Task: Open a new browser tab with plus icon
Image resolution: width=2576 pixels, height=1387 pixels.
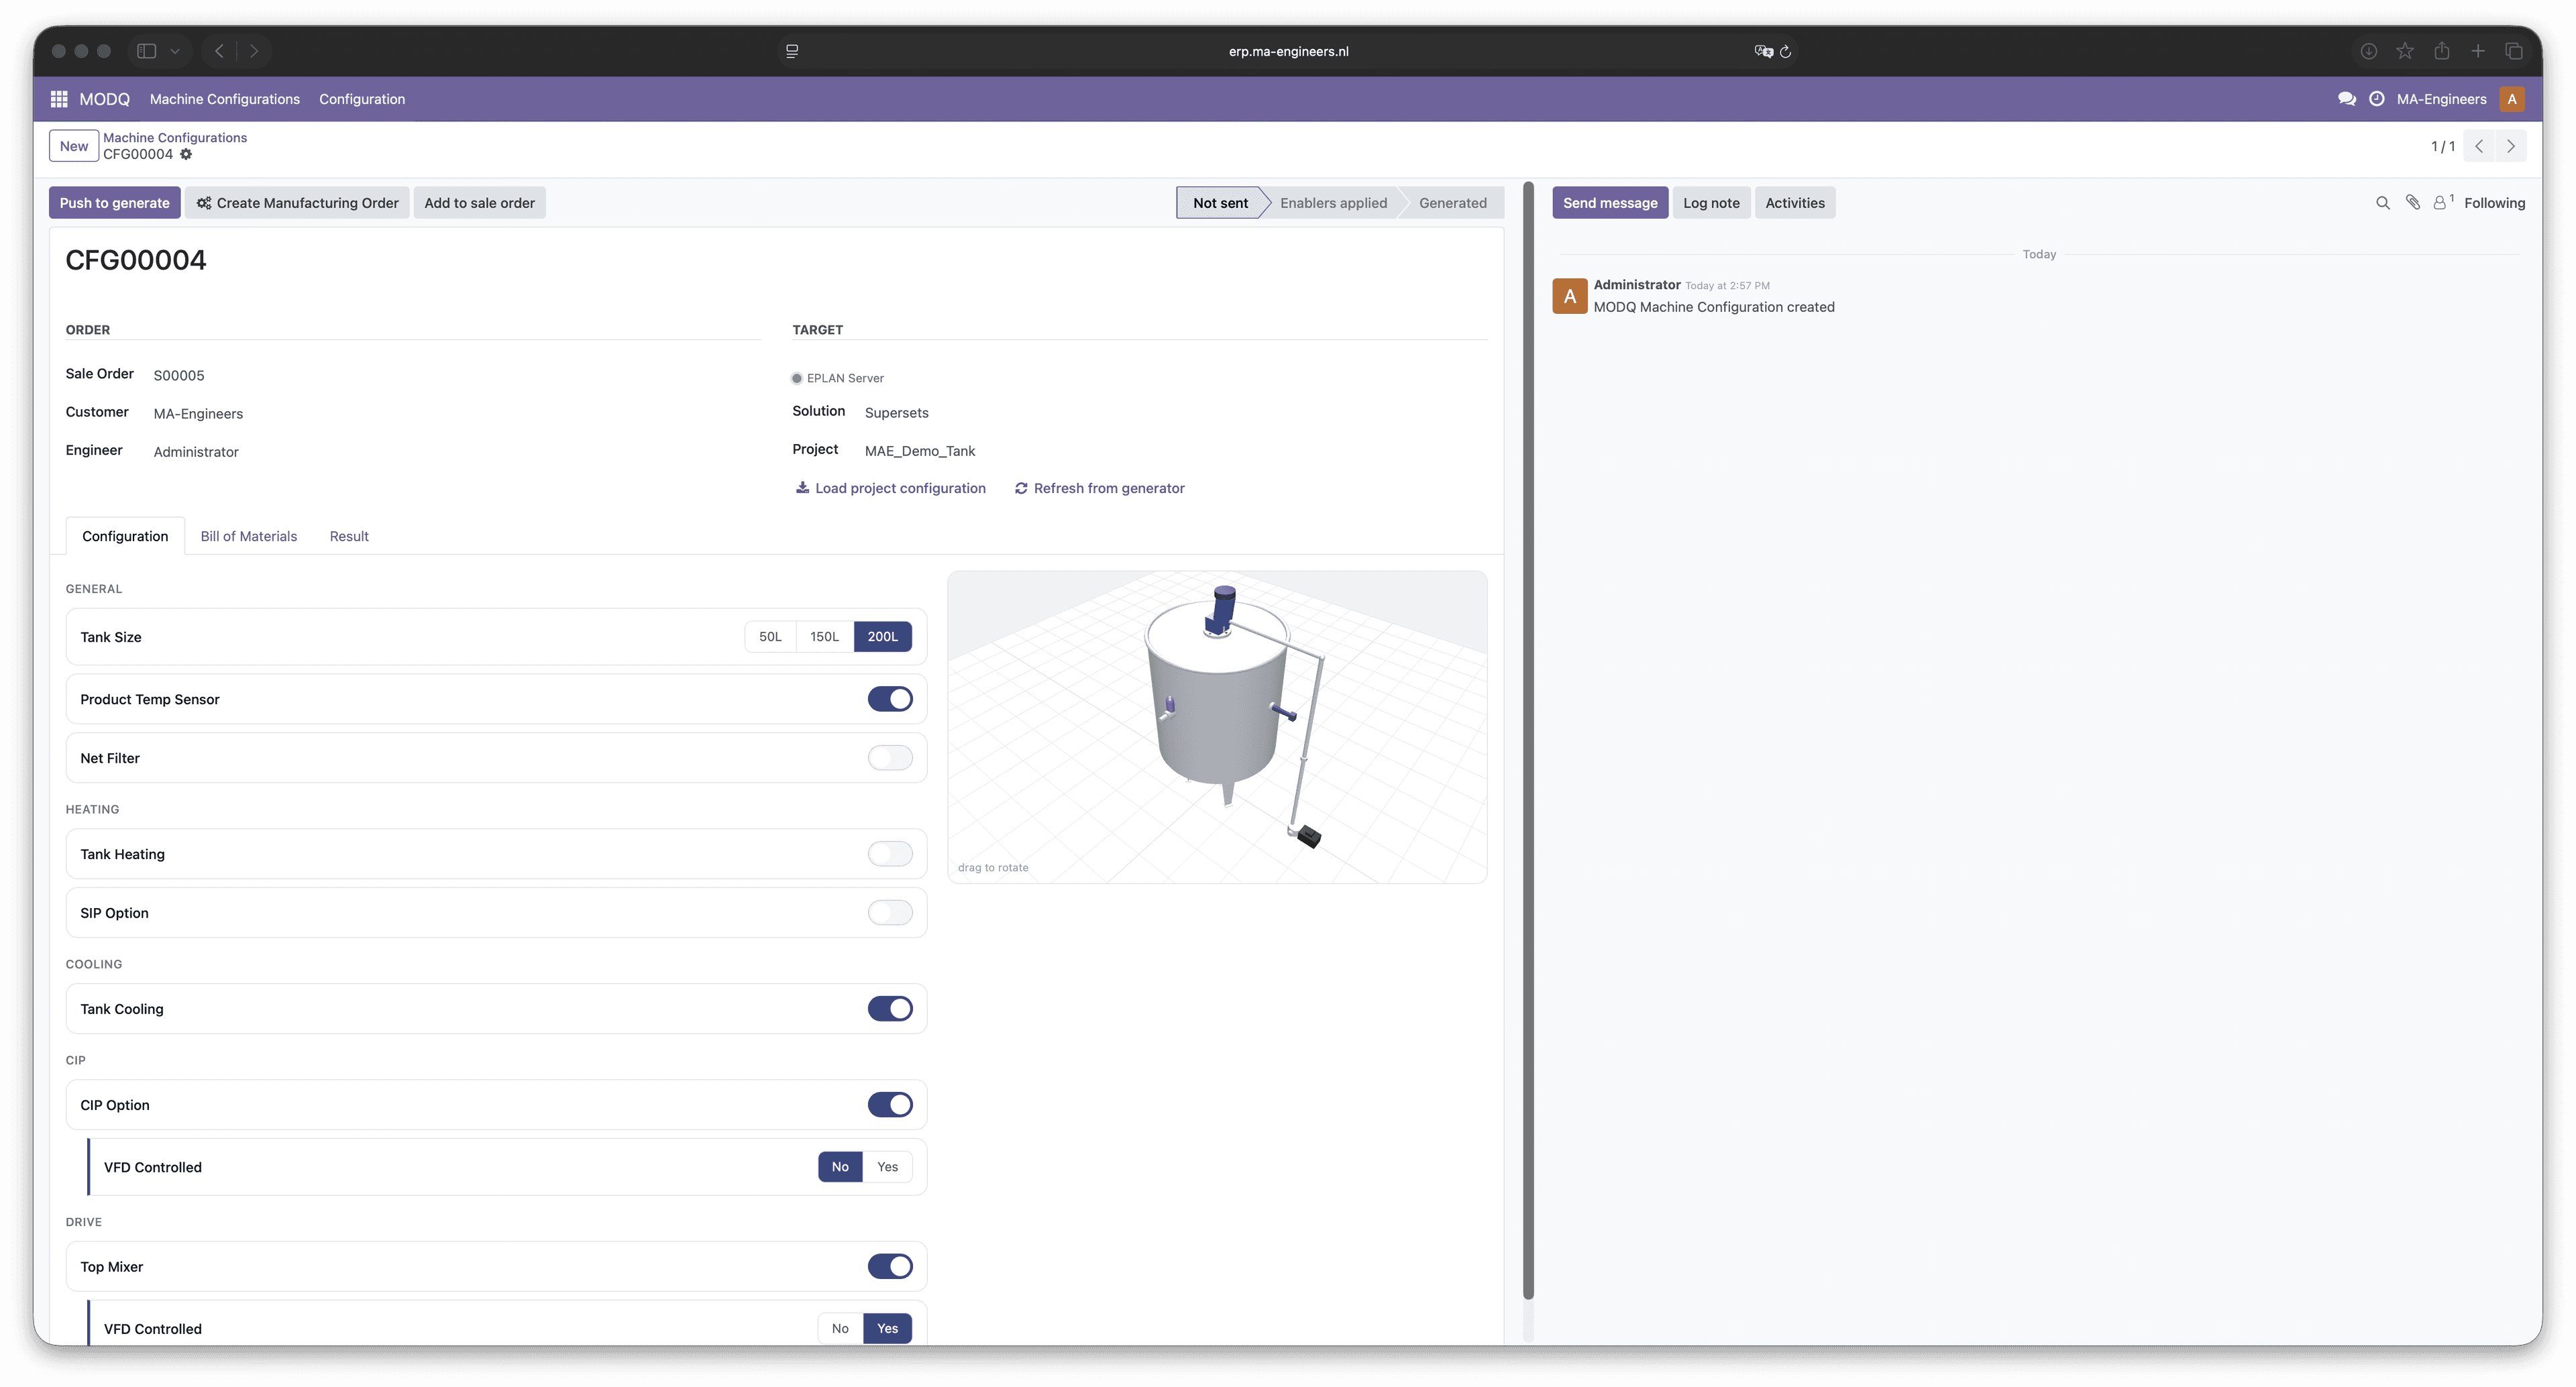Action: (2478, 51)
